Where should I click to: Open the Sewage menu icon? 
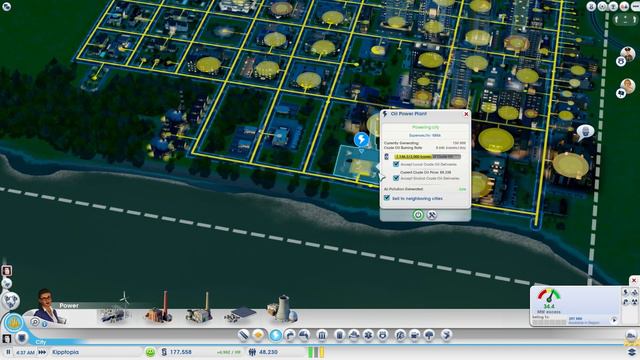coord(304,336)
